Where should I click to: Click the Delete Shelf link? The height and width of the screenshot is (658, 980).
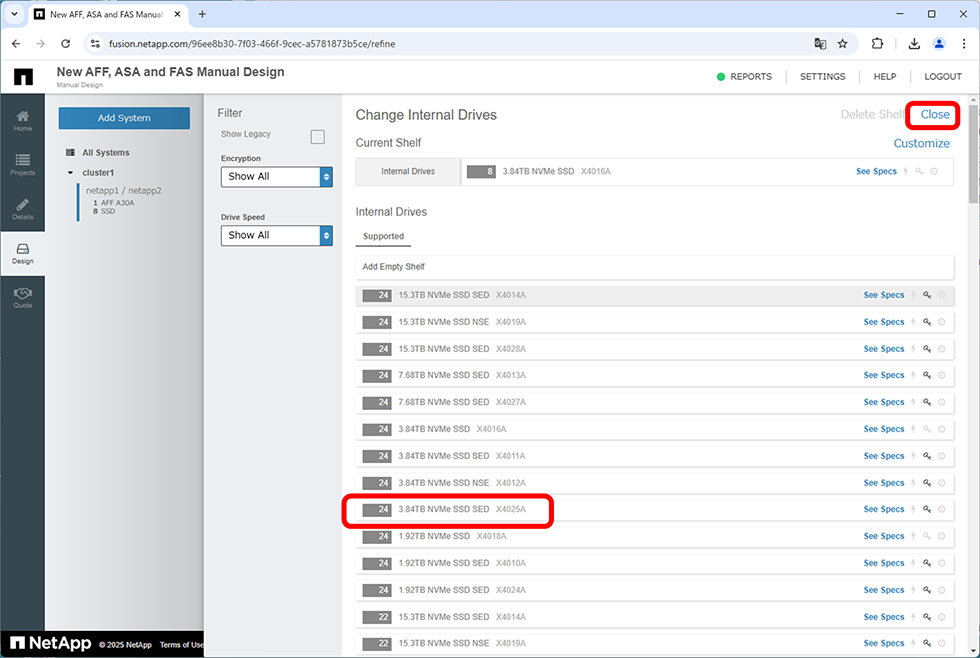[x=872, y=115]
